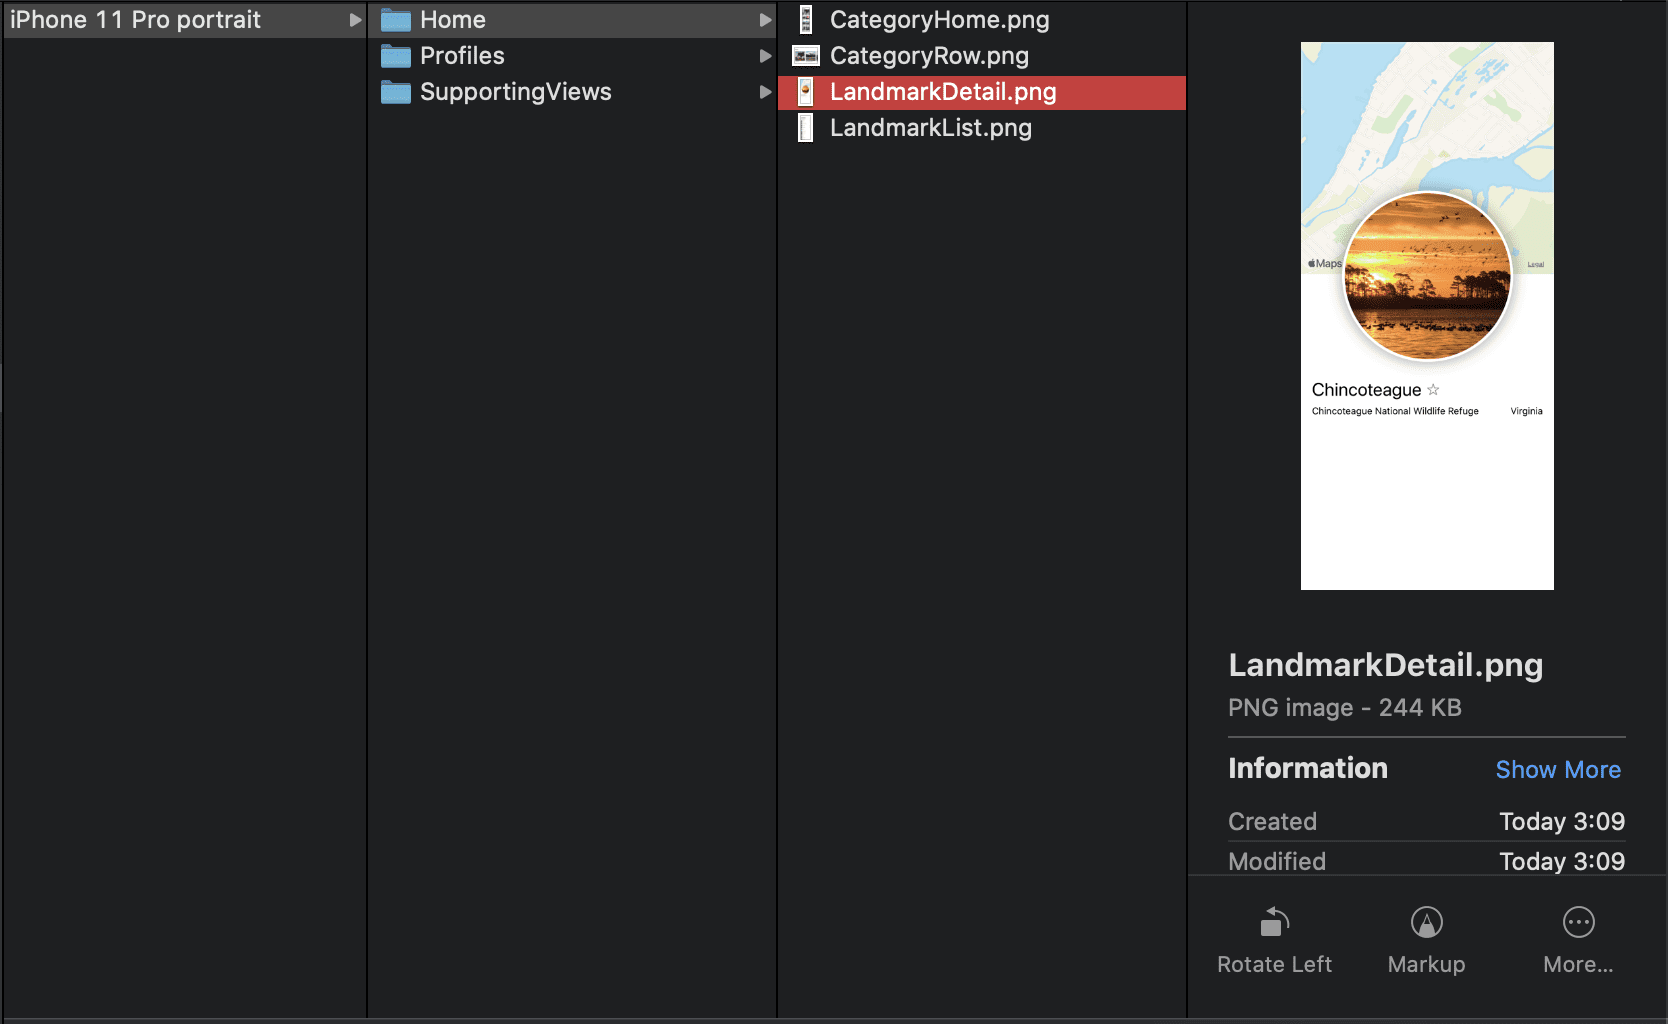The width and height of the screenshot is (1668, 1024).
Task: Open the Markup tool icon
Action: tap(1427, 922)
